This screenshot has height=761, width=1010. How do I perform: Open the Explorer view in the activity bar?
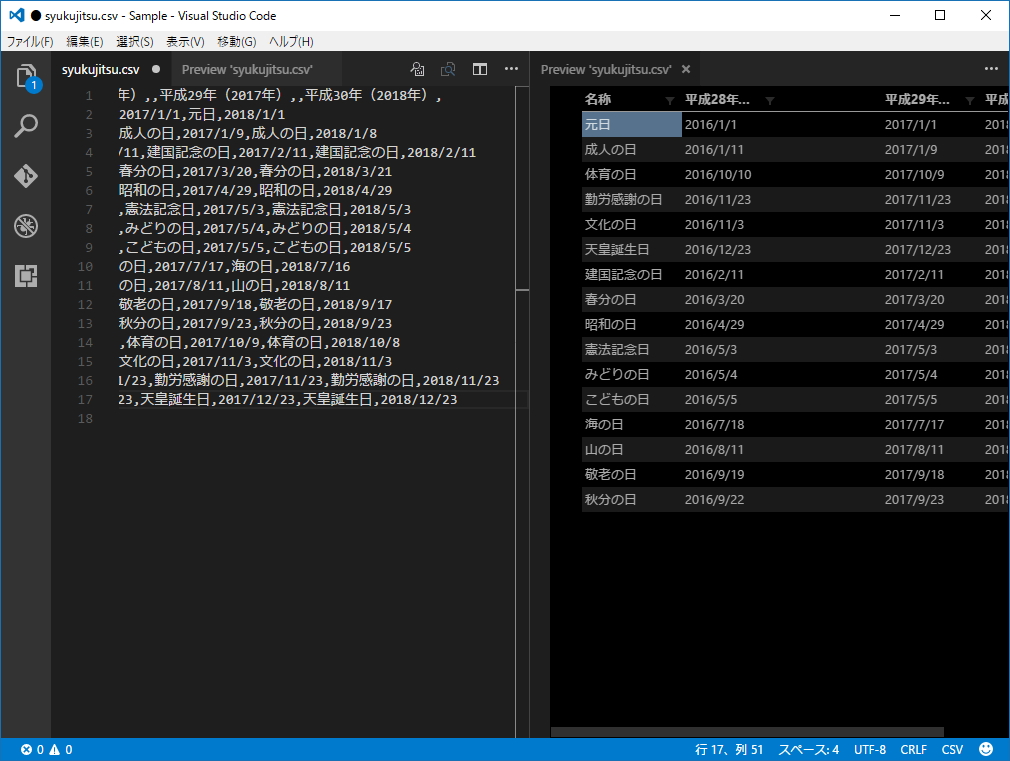point(26,76)
